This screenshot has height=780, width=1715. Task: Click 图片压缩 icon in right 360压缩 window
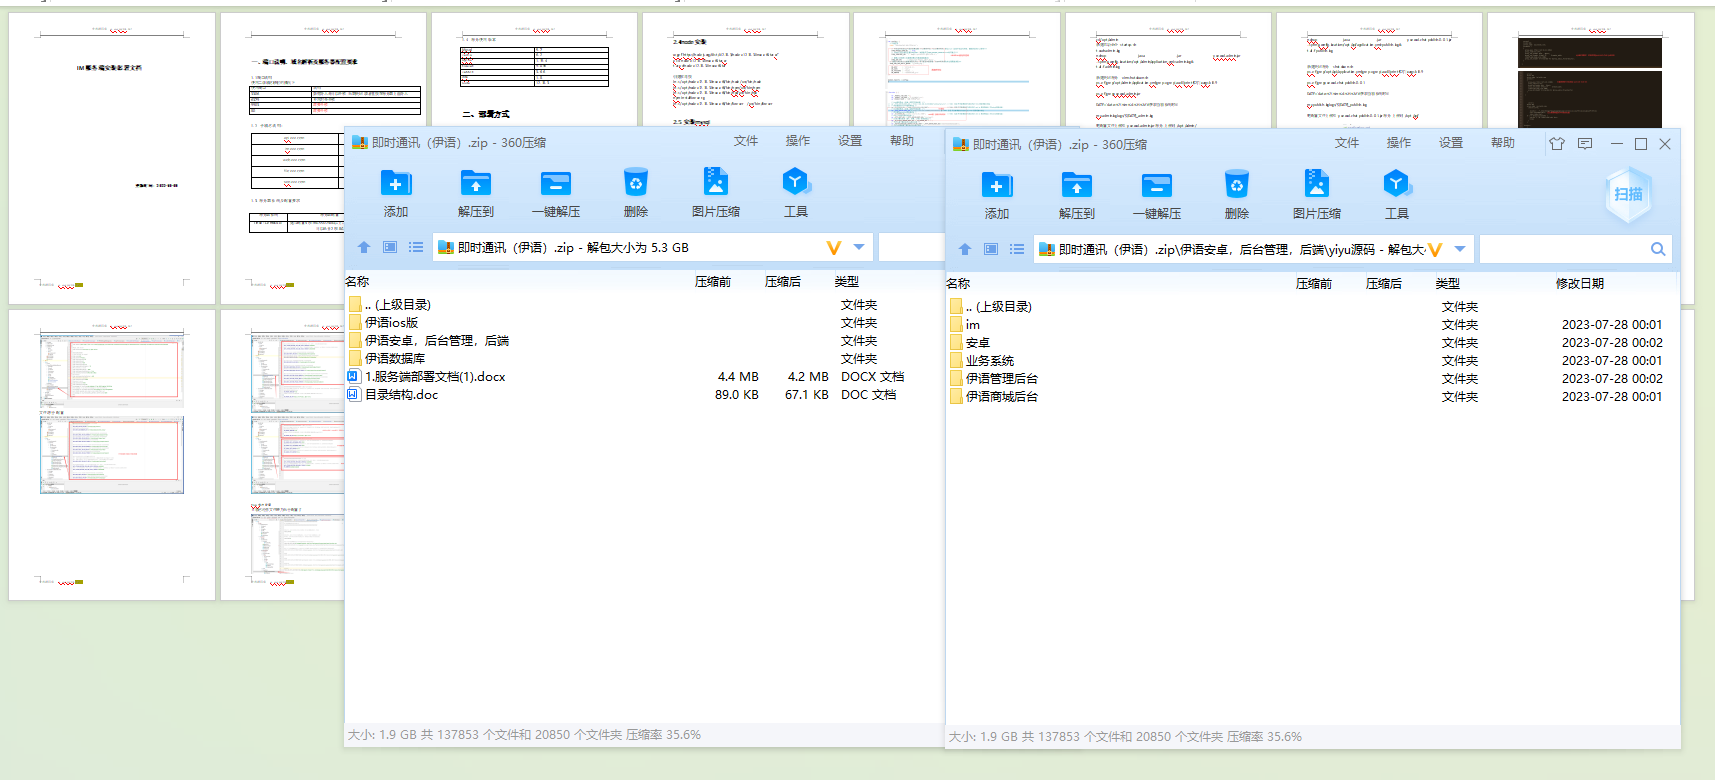tap(1317, 185)
